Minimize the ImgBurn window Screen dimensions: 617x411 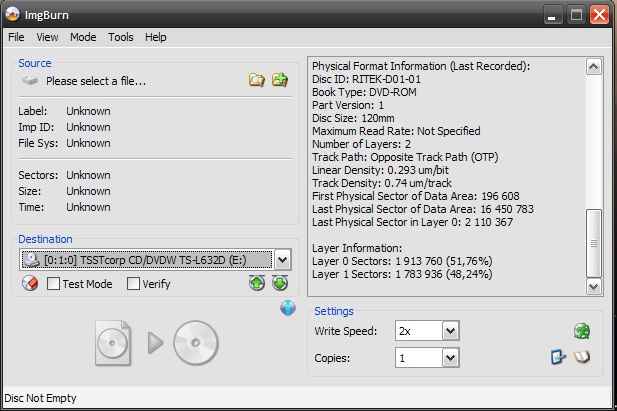(x=552, y=15)
